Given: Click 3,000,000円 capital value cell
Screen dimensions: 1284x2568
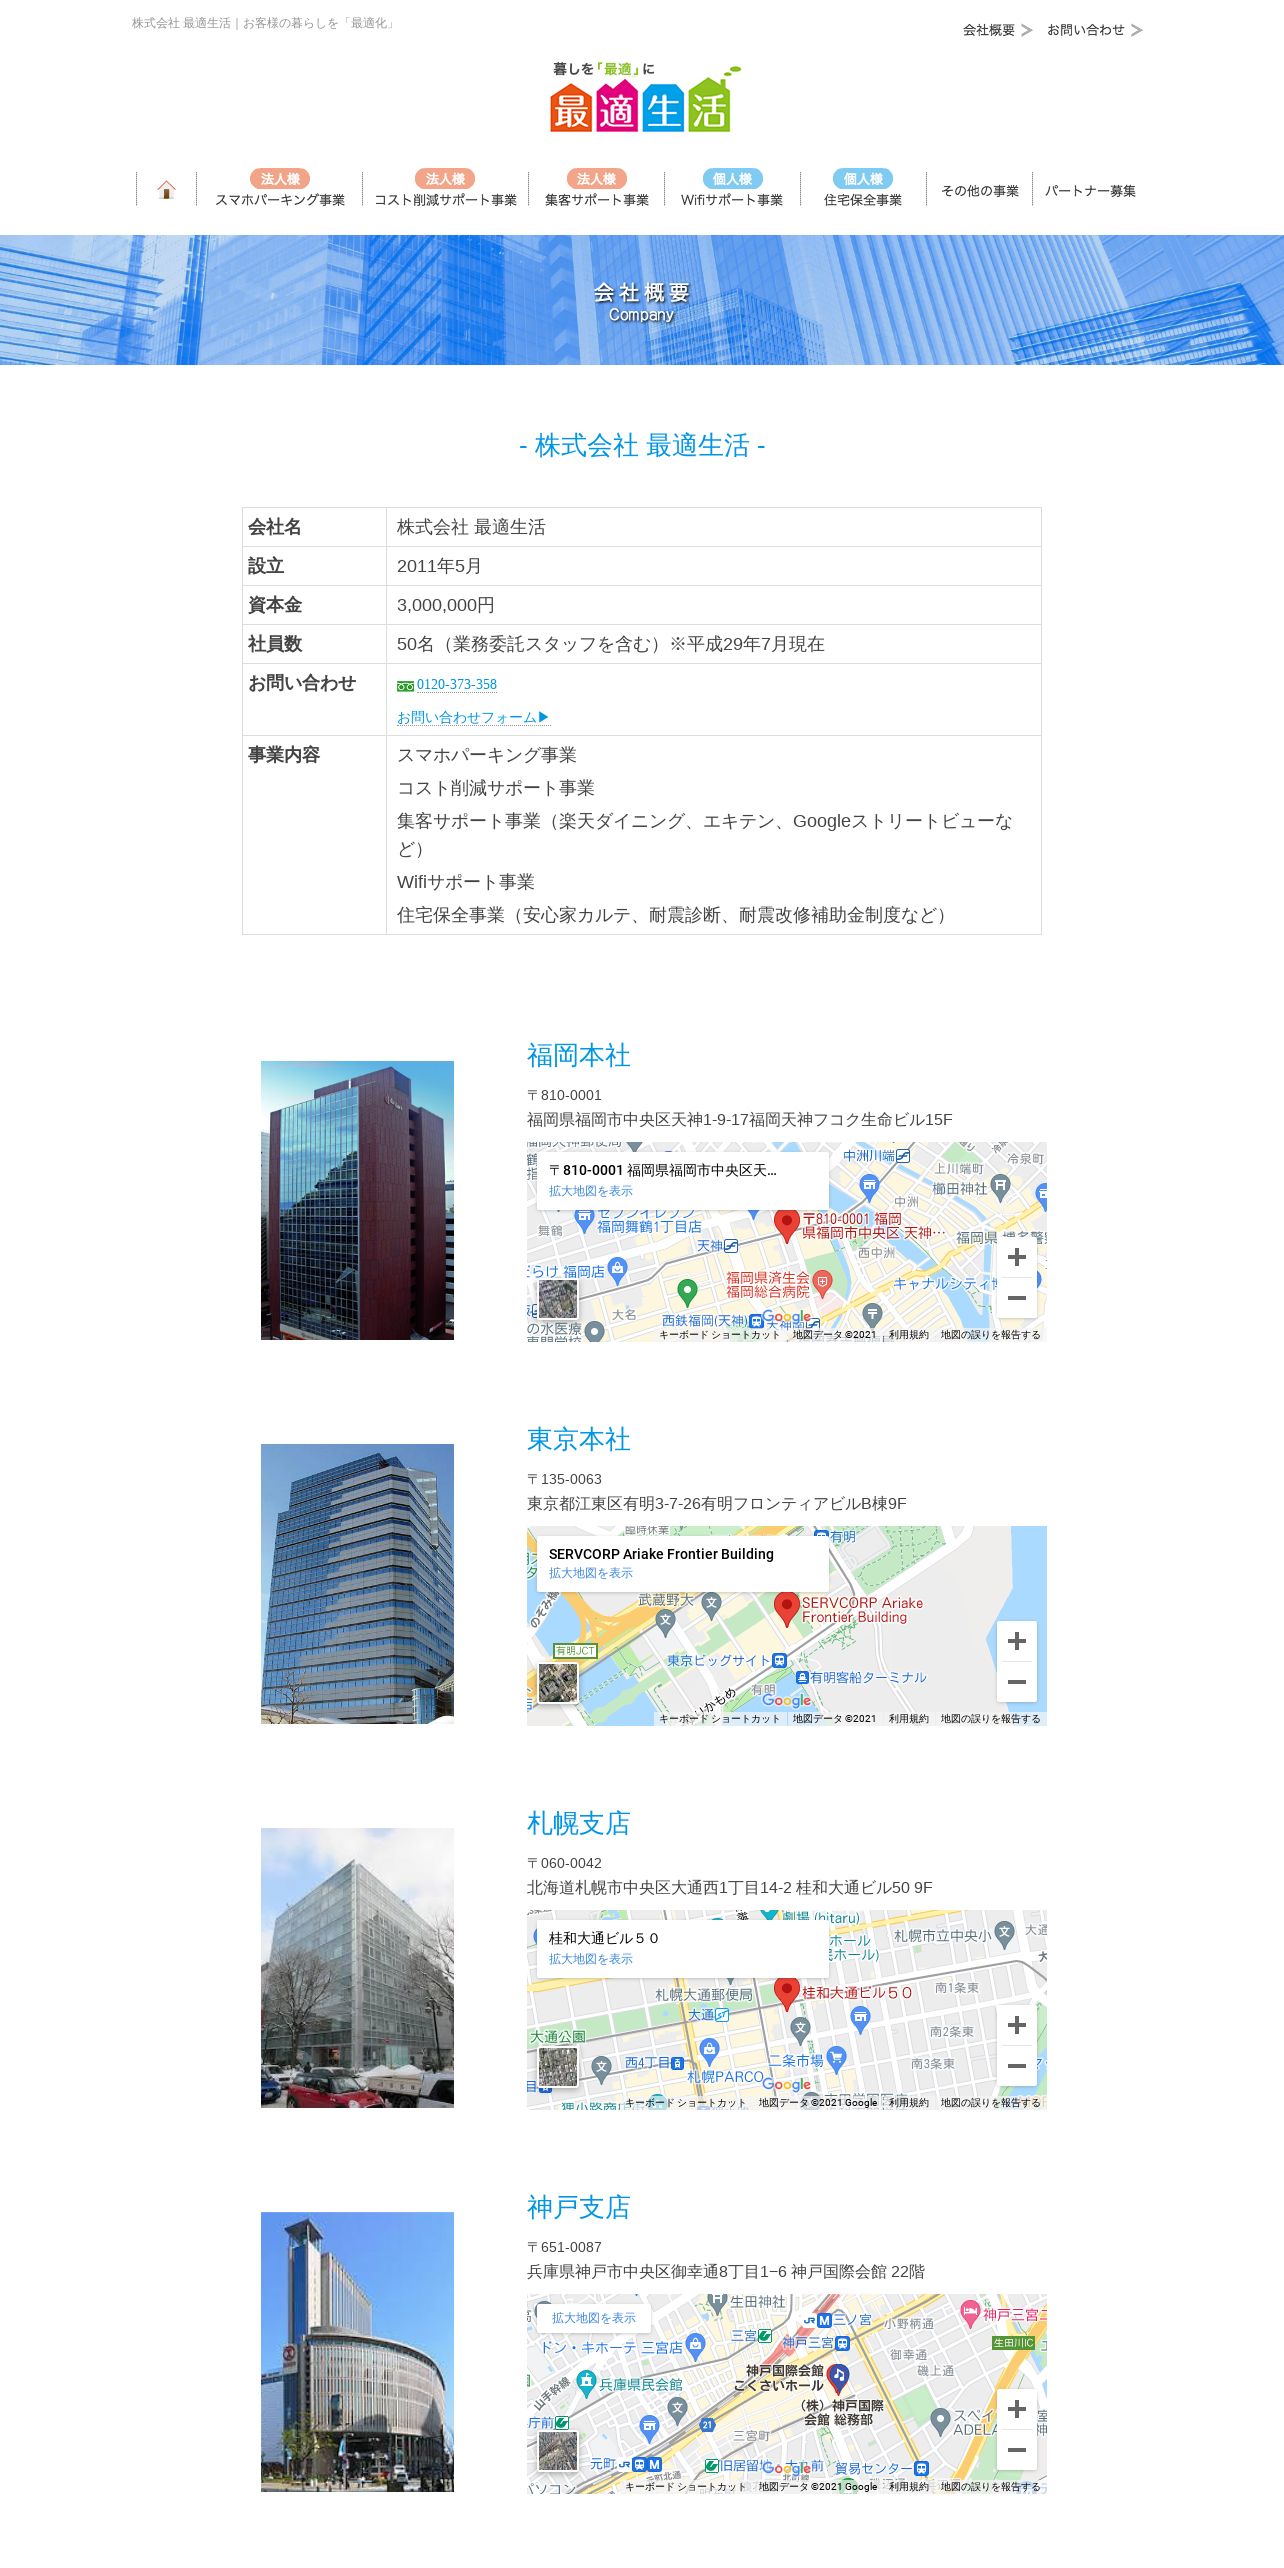Looking at the screenshot, I should pyautogui.click(x=714, y=605).
